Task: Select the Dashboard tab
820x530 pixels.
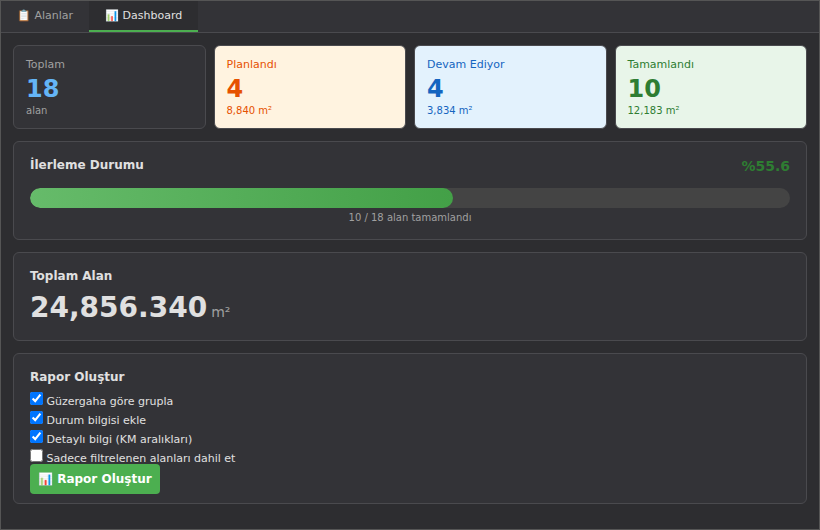Action: click(x=143, y=16)
